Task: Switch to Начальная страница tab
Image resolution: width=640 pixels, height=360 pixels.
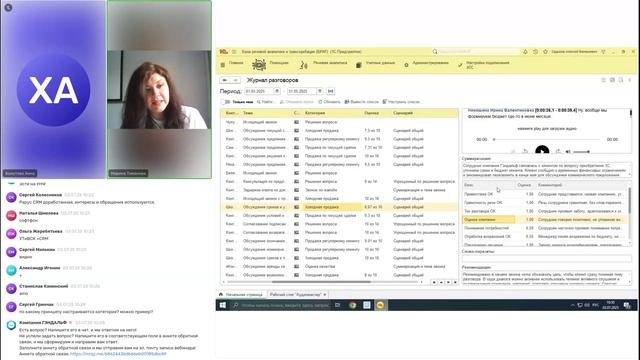Action: [x=241, y=294]
